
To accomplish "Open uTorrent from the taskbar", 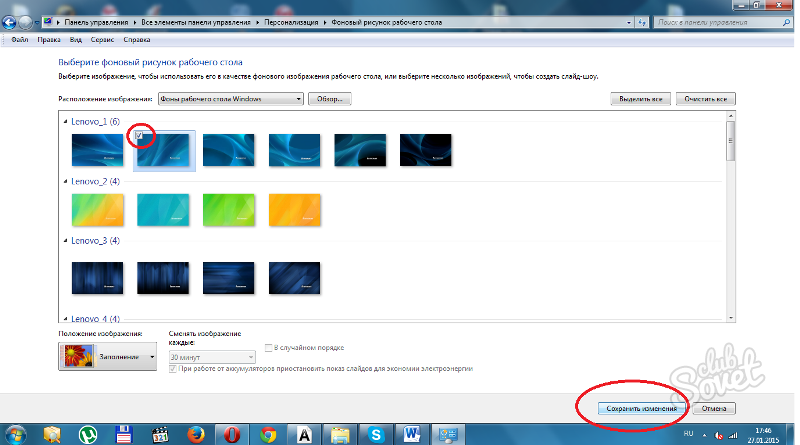I will coord(89,433).
